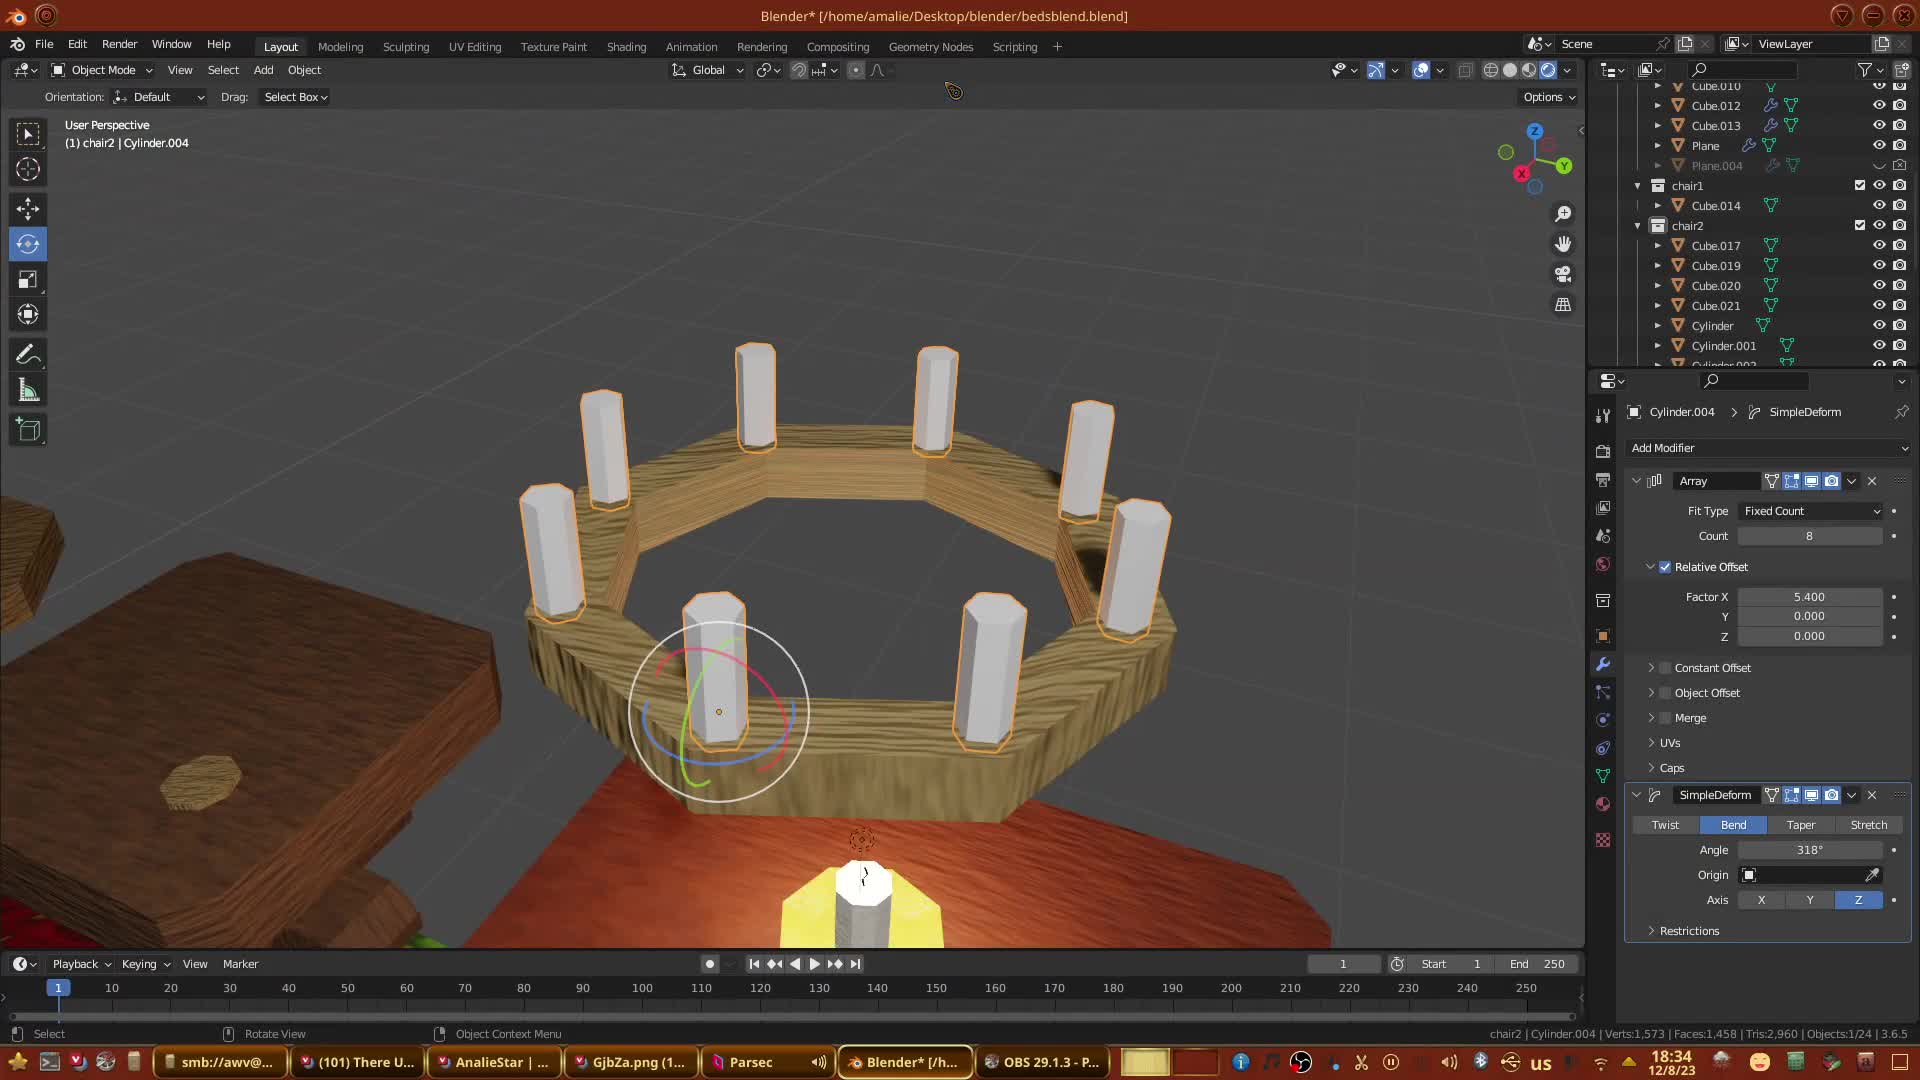Switch to rendered viewport shading
1920x1080 pixels.
[x=1548, y=70]
